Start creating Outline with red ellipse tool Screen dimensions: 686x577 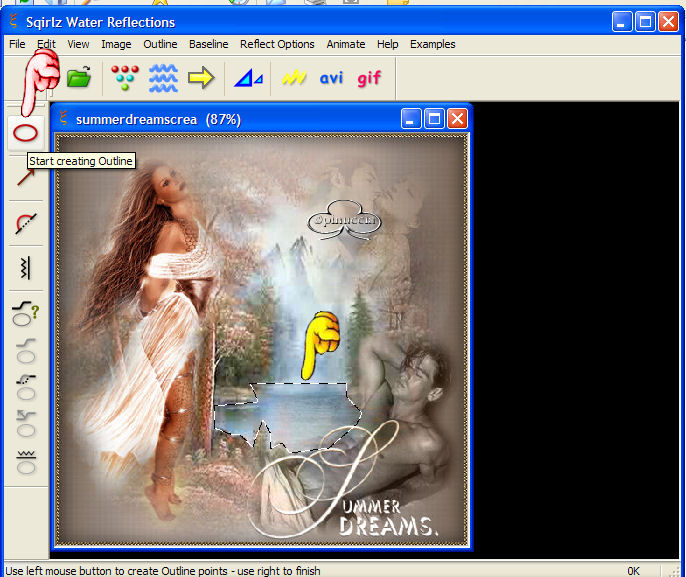(25, 133)
